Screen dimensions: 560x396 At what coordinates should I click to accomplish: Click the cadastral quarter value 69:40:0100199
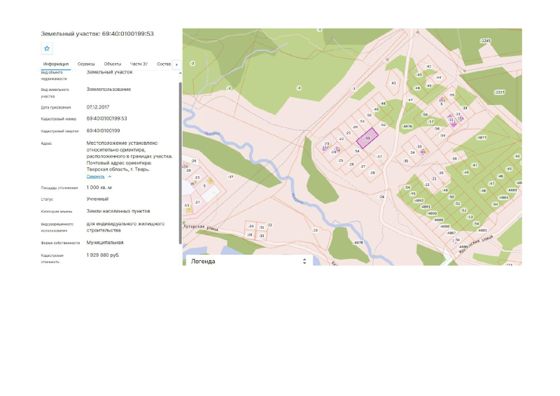103,131
